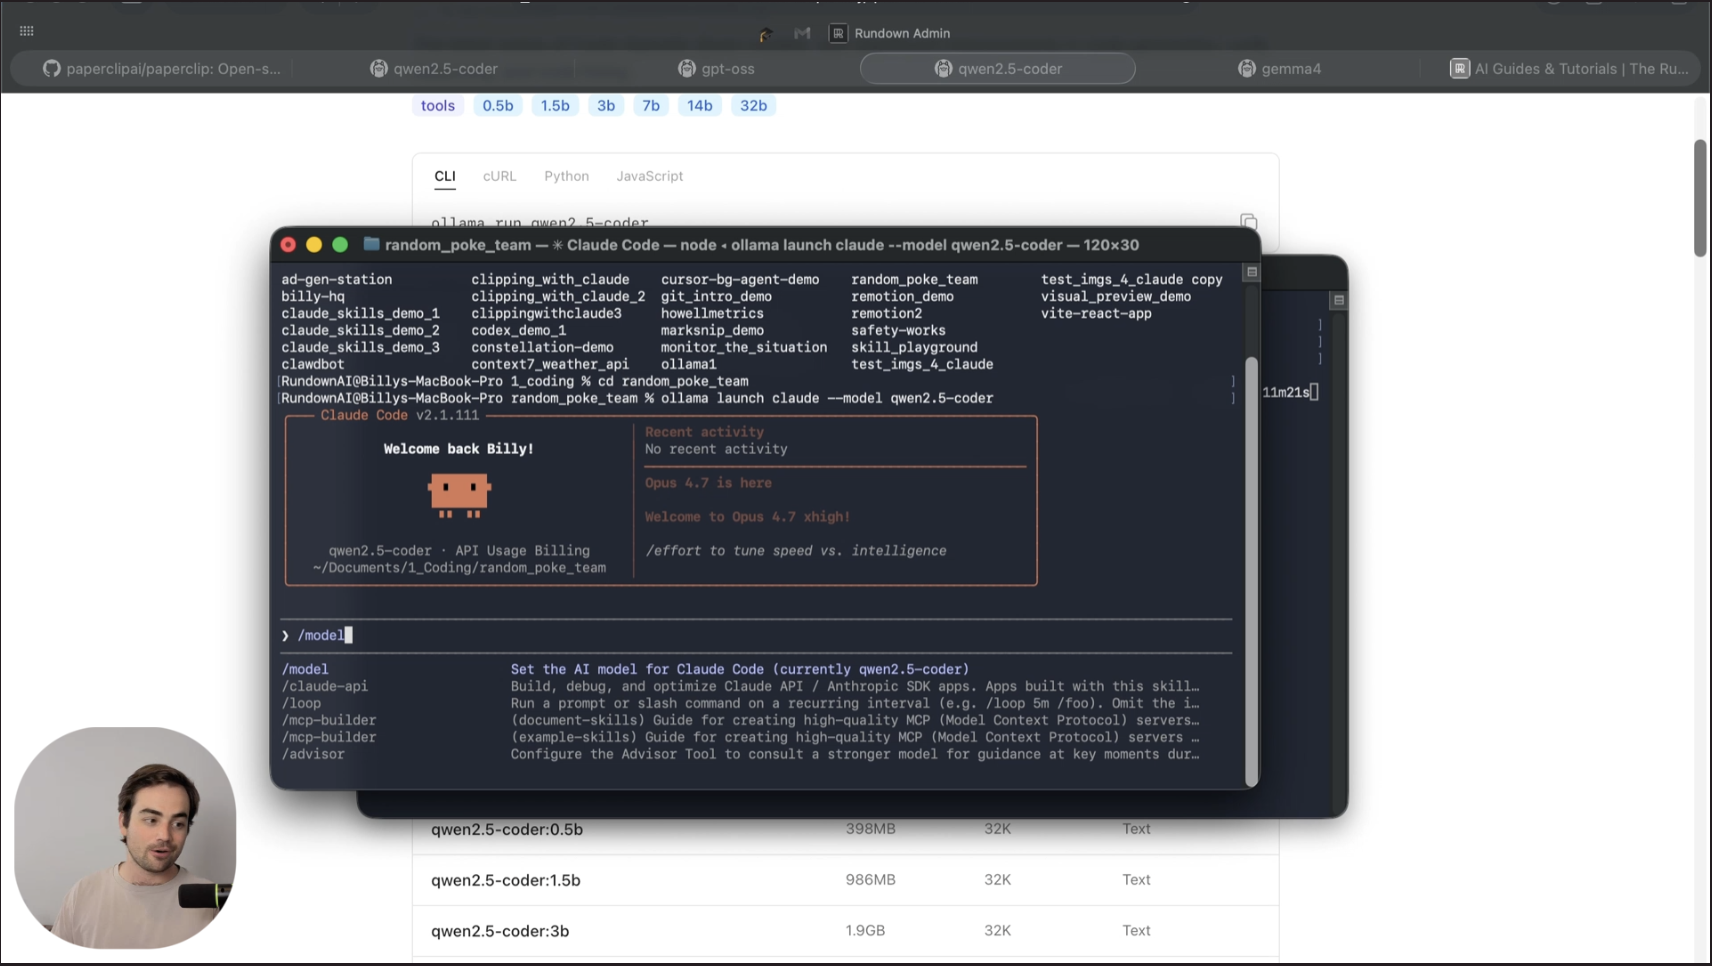The image size is (1712, 966).
Task: Select the CLI tab on the Ollama page
Action: tap(445, 176)
